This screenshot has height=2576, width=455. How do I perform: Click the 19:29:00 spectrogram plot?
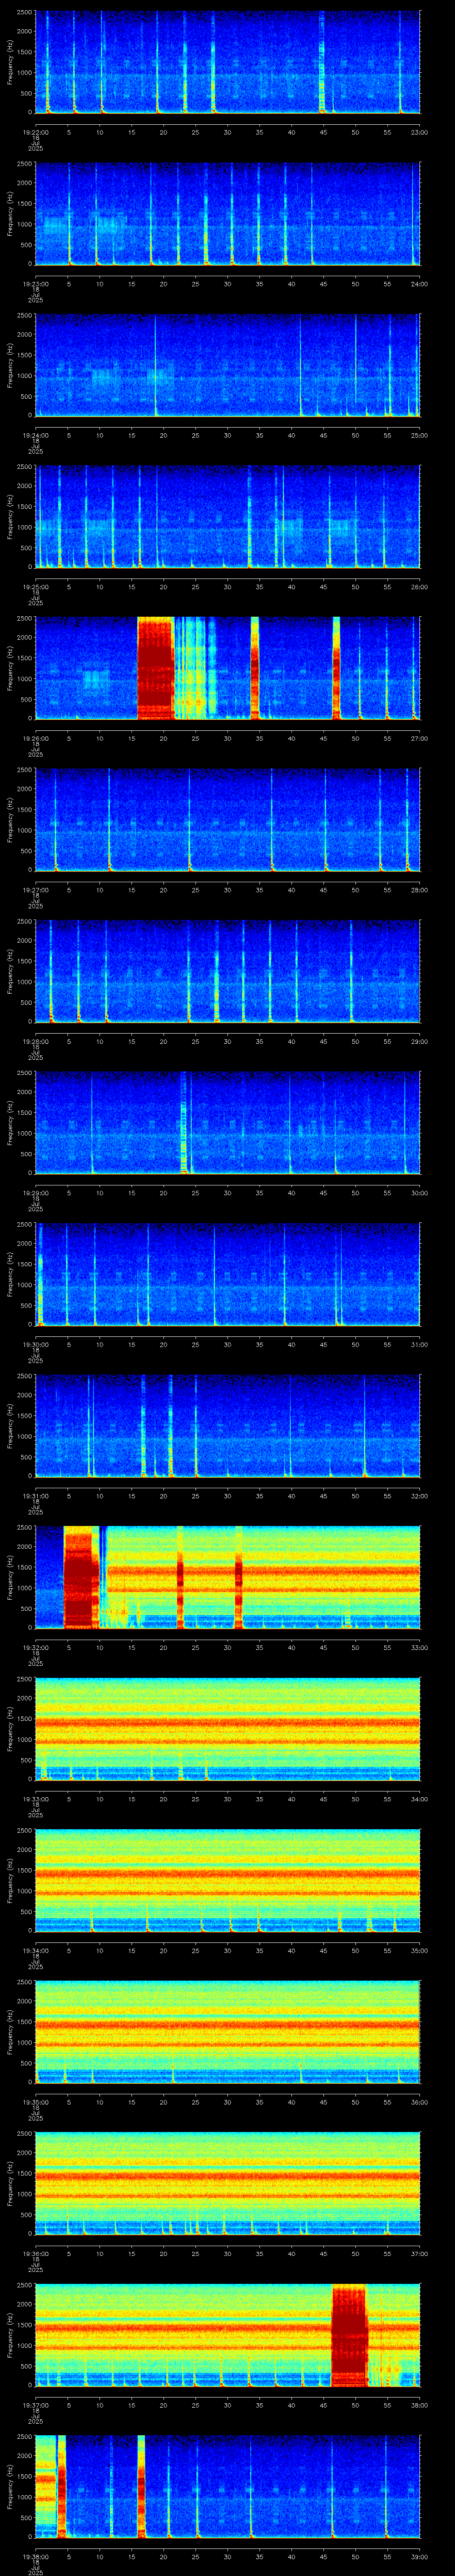point(227,1123)
